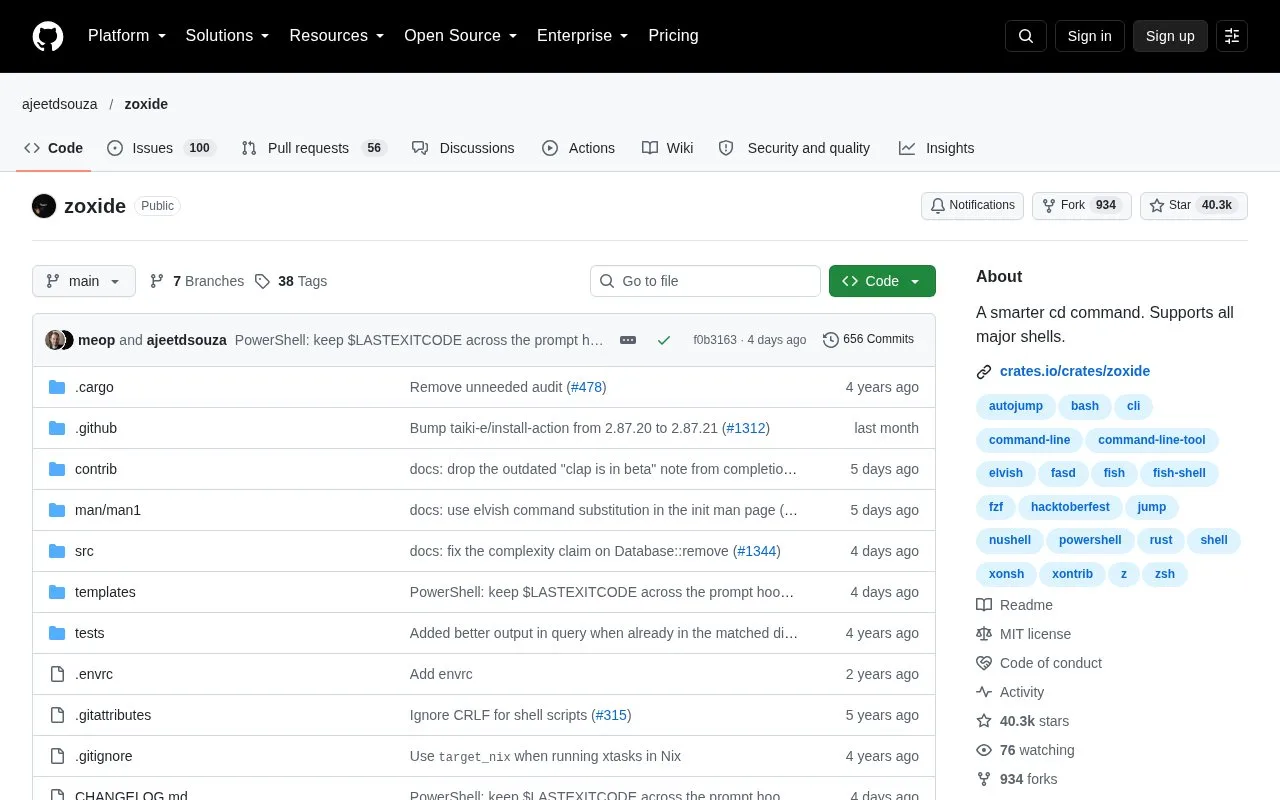
Task: Open the Activity link
Action: 1010,692
